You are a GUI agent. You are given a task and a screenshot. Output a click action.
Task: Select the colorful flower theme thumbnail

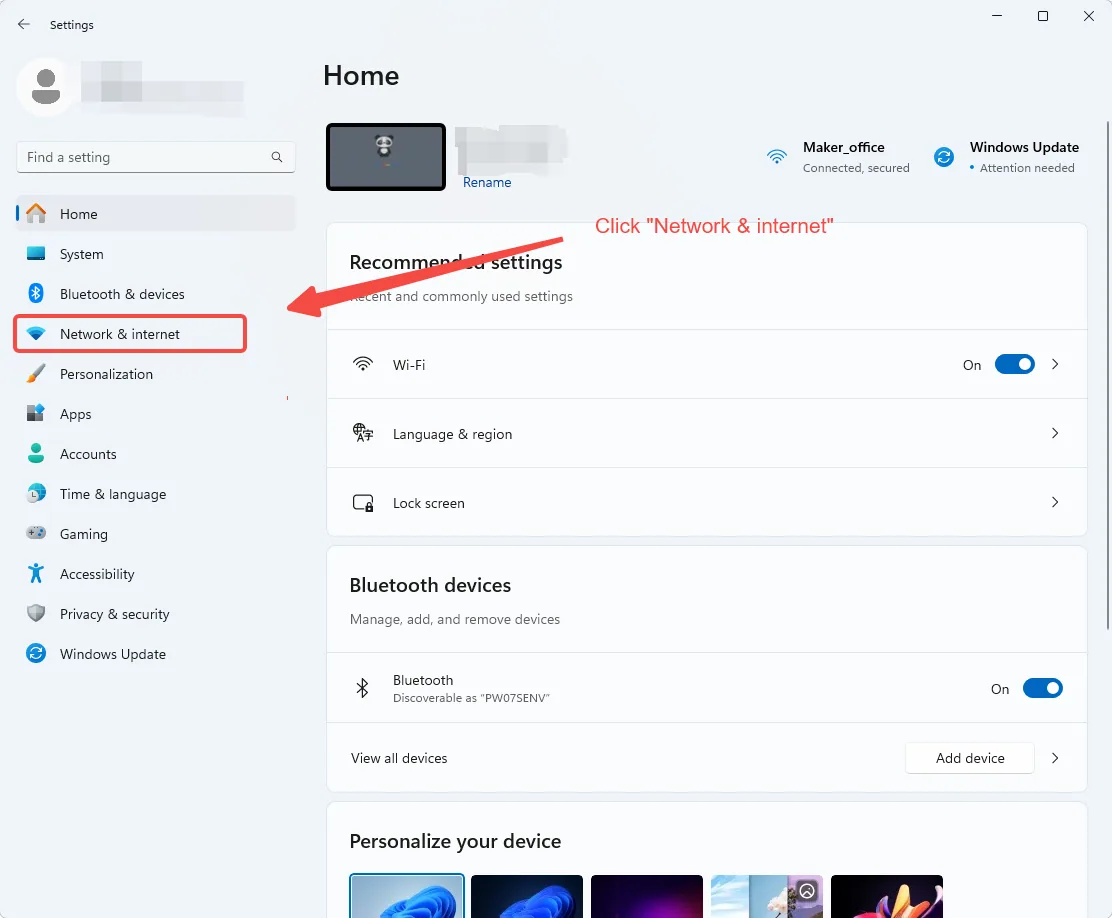coord(886,896)
